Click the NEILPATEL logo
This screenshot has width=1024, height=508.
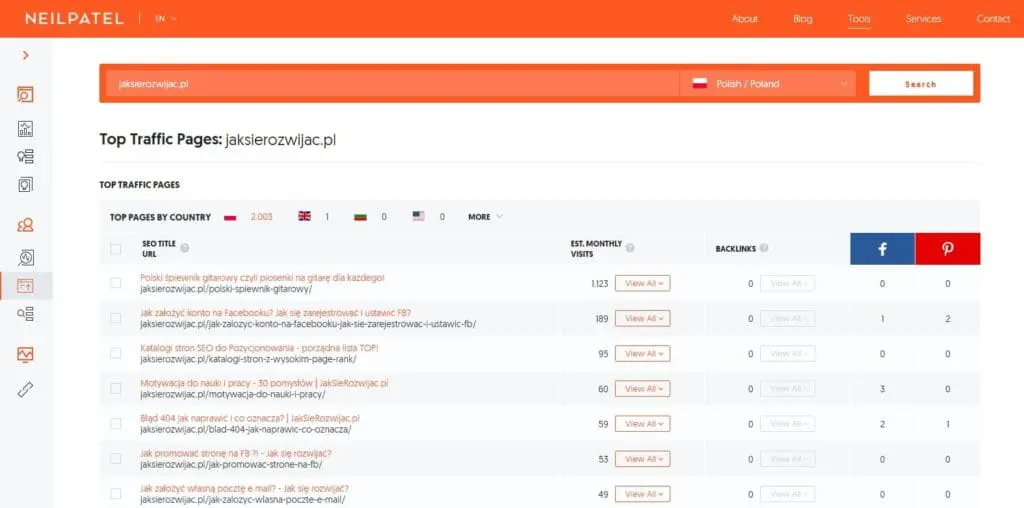pos(74,18)
